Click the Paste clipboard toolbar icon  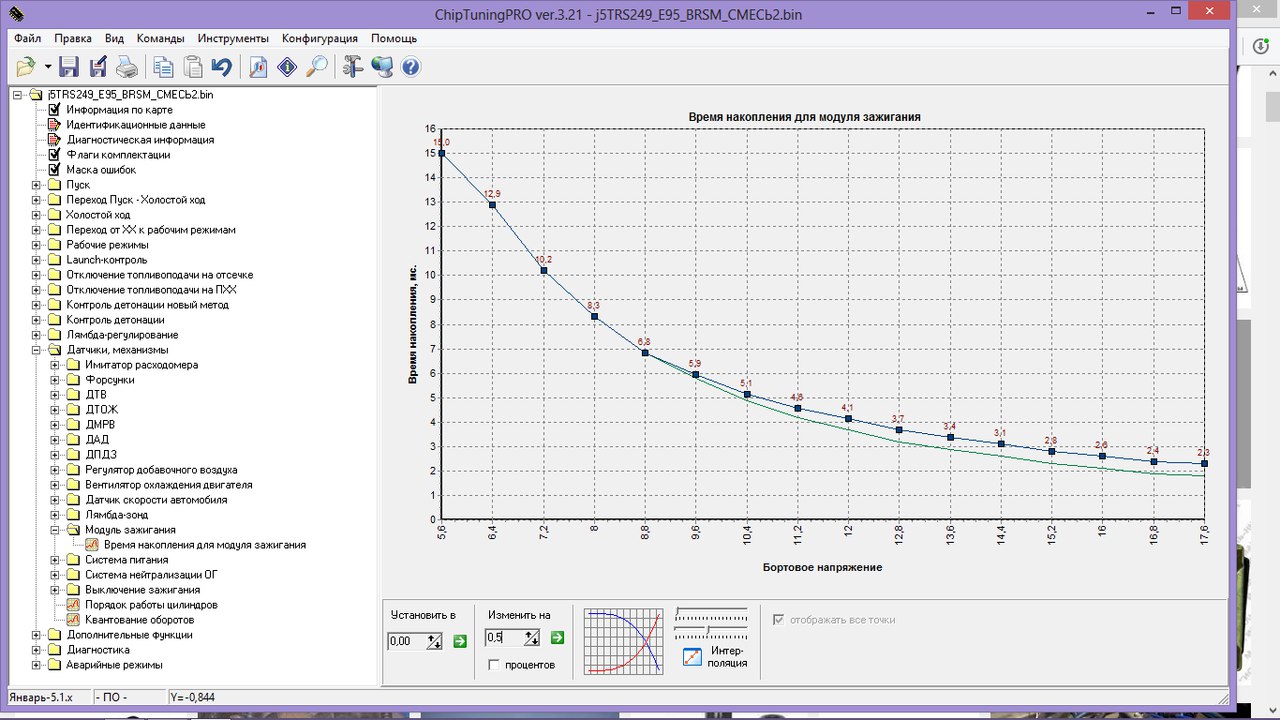coord(192,67)
